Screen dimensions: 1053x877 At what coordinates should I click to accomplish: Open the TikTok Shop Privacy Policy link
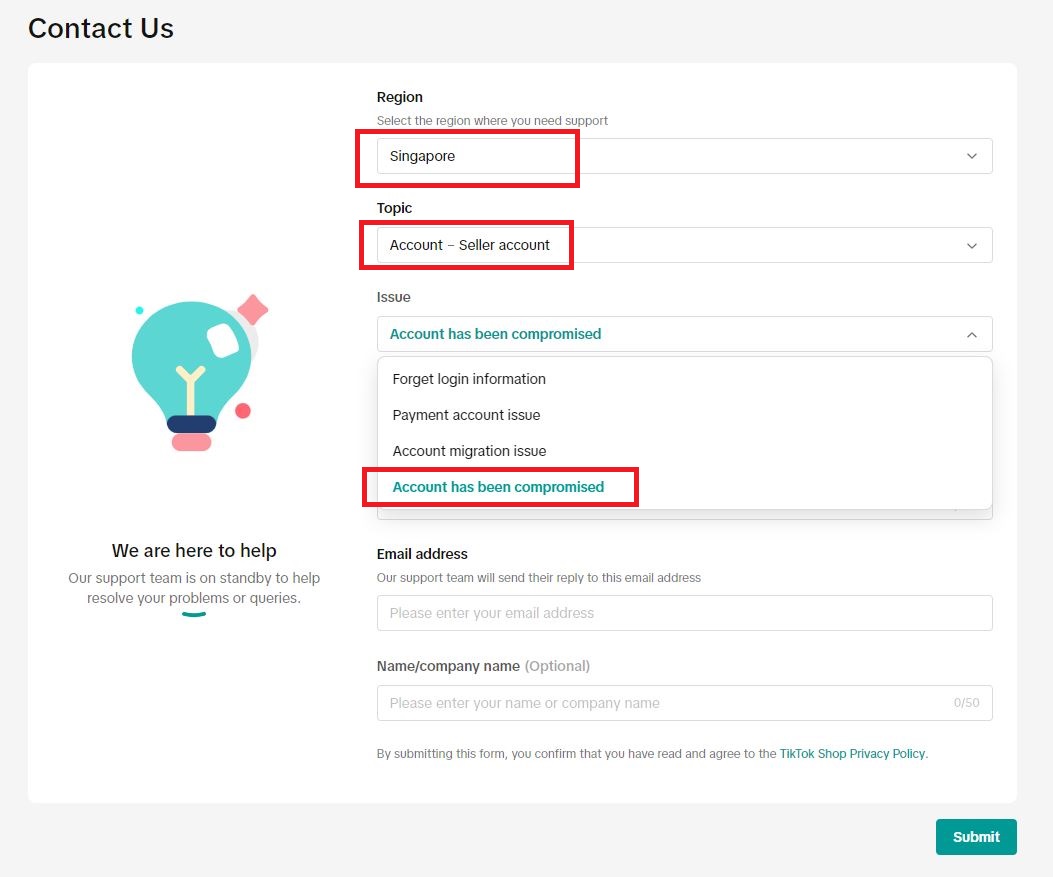coord(852,754)
